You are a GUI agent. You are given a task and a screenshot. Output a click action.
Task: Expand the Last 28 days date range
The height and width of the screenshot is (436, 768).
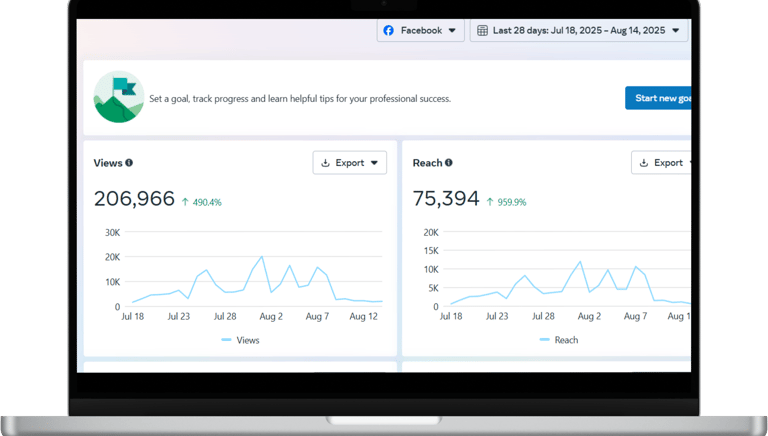[579, 30]
